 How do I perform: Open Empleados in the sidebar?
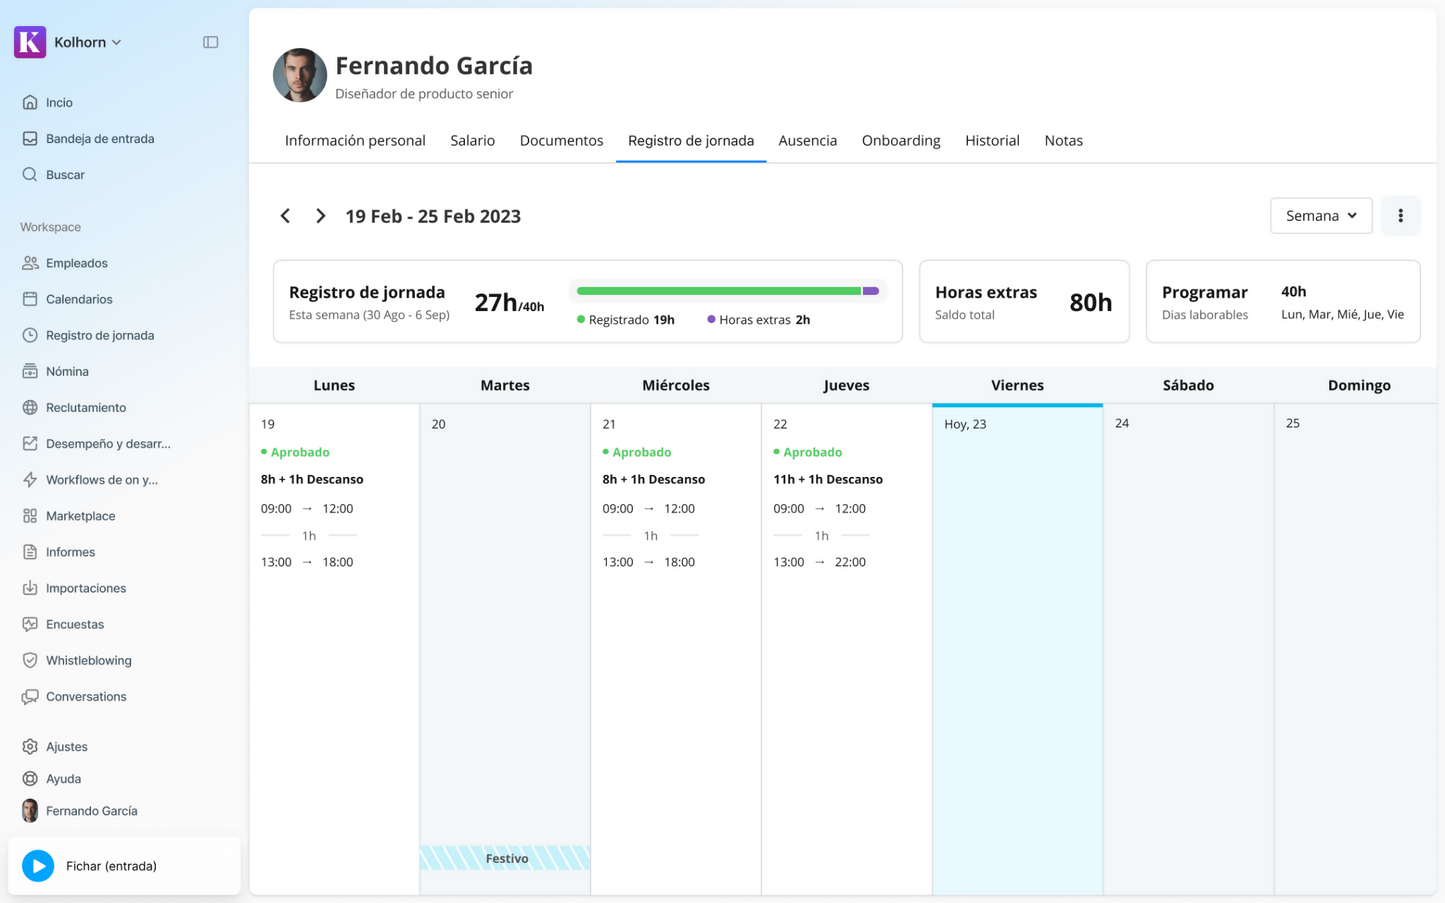[76, 263]
